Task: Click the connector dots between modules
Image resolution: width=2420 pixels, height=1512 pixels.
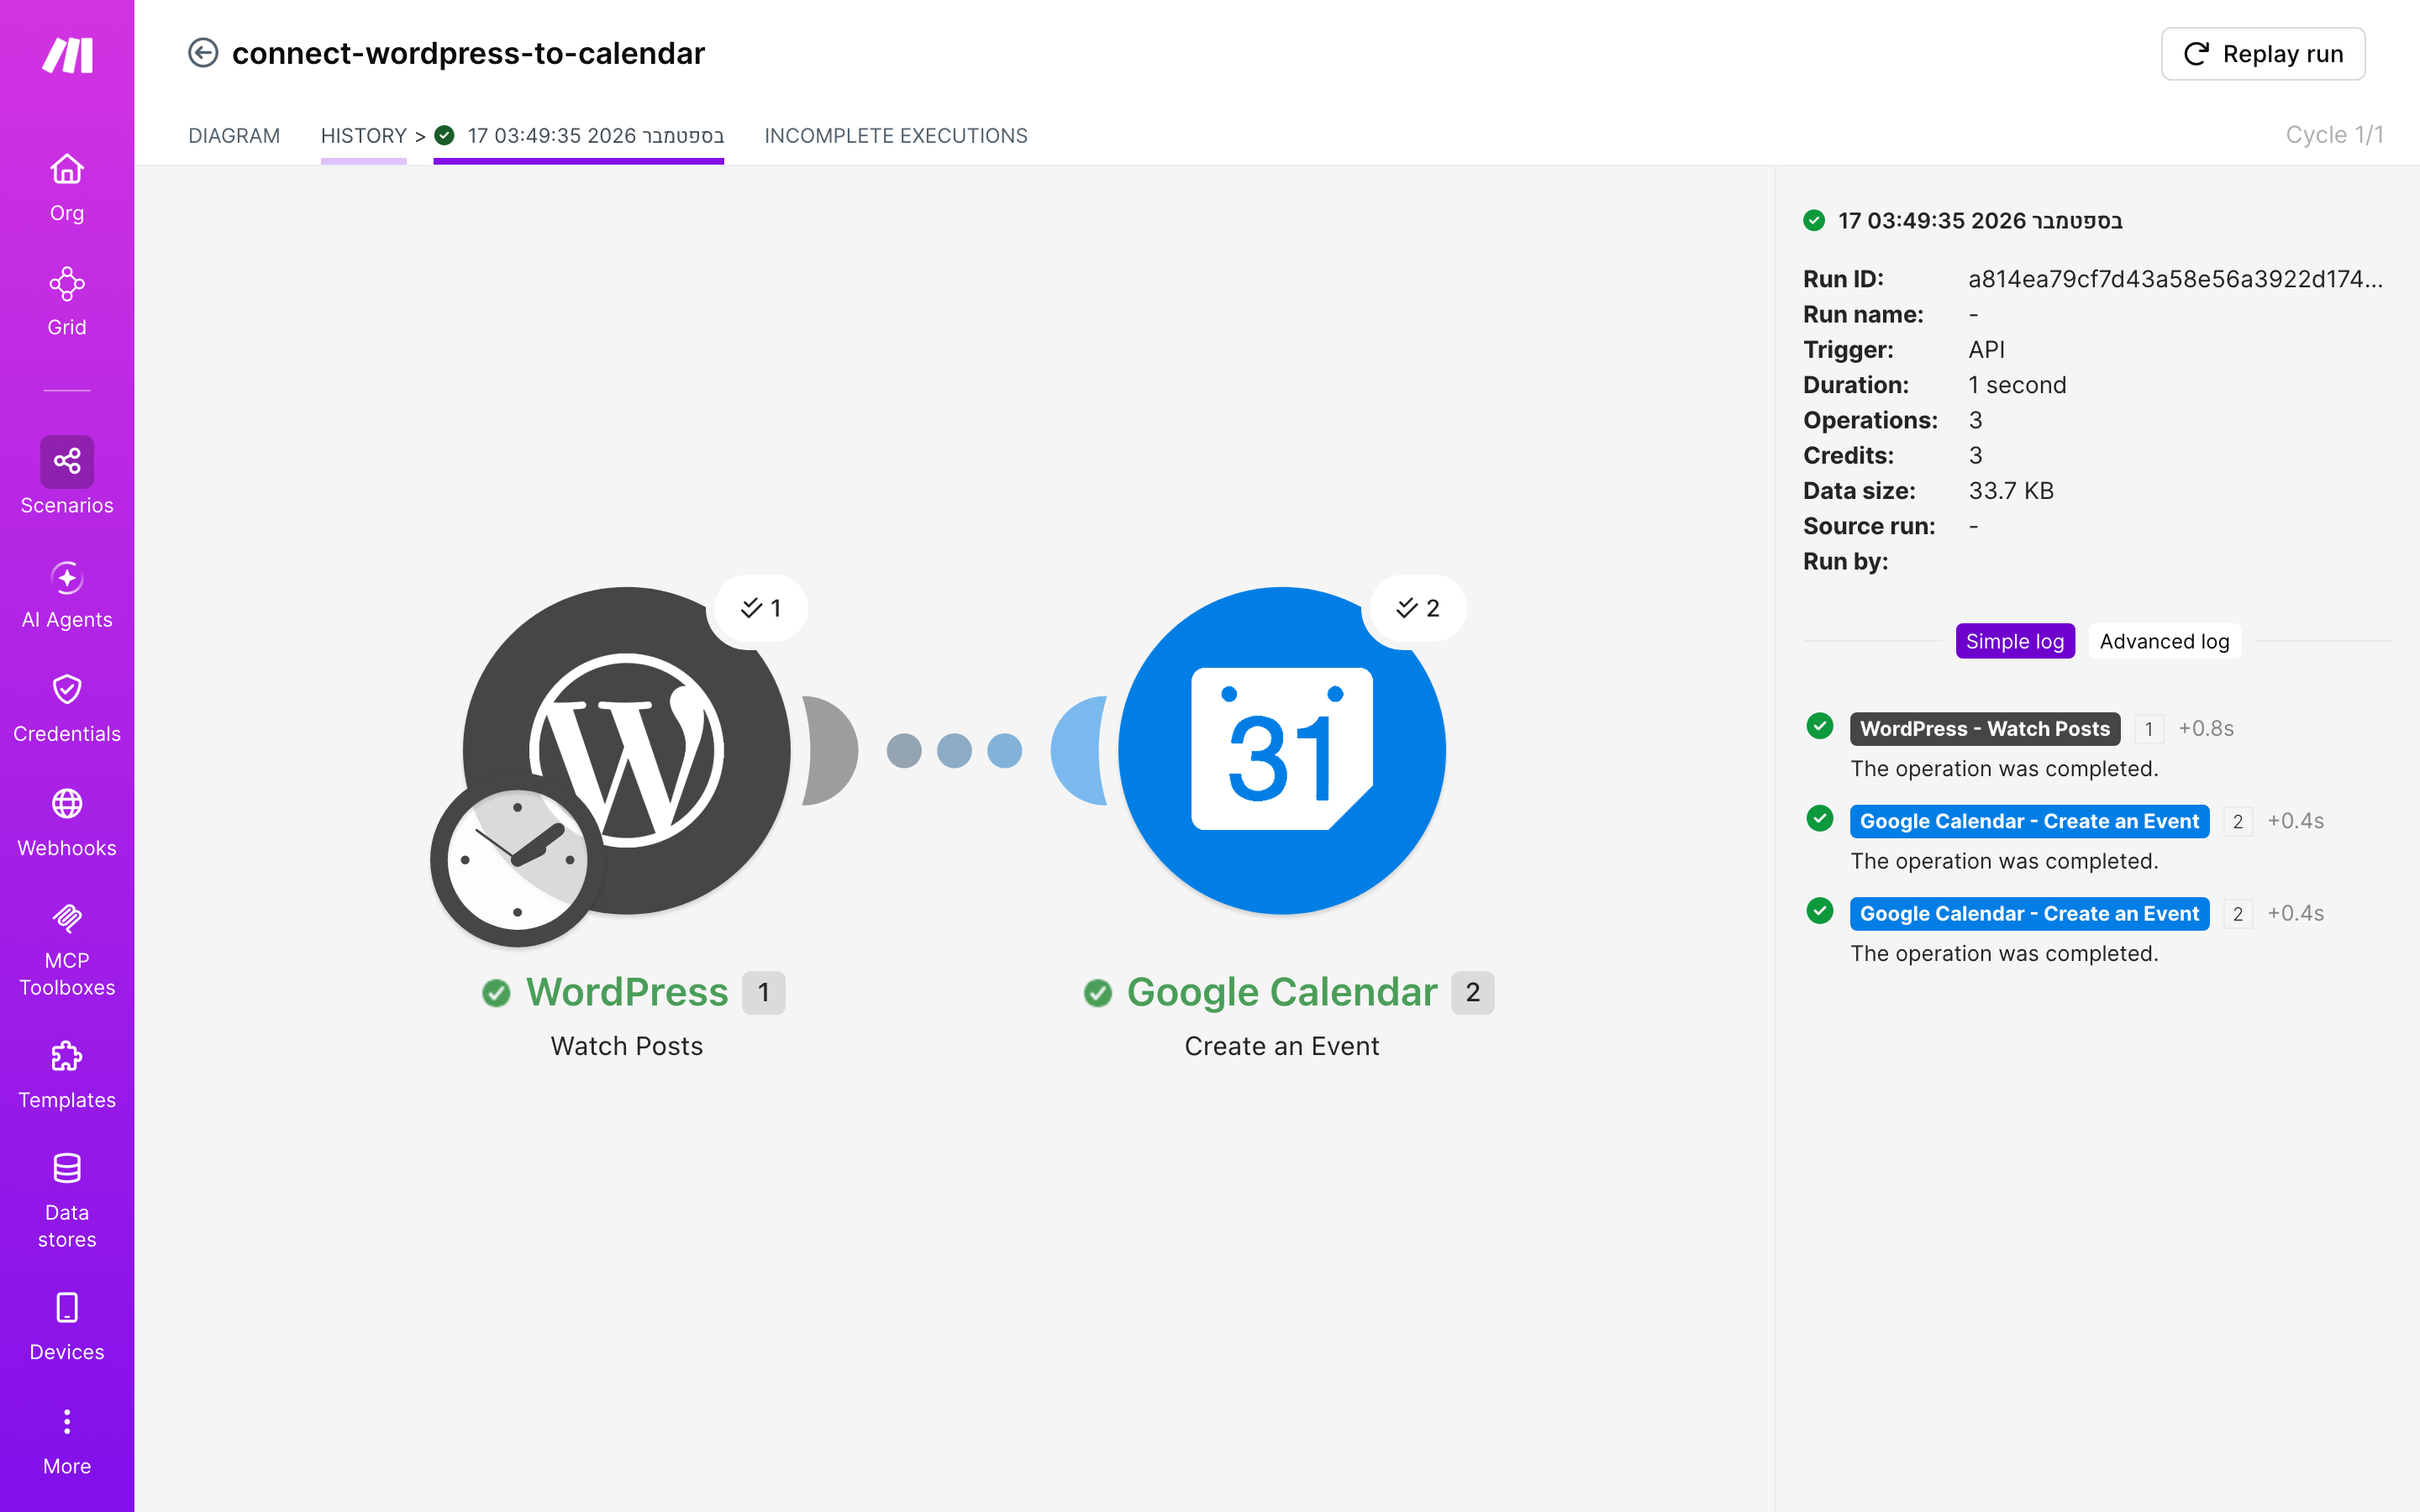Action: [x=954, y=750]
